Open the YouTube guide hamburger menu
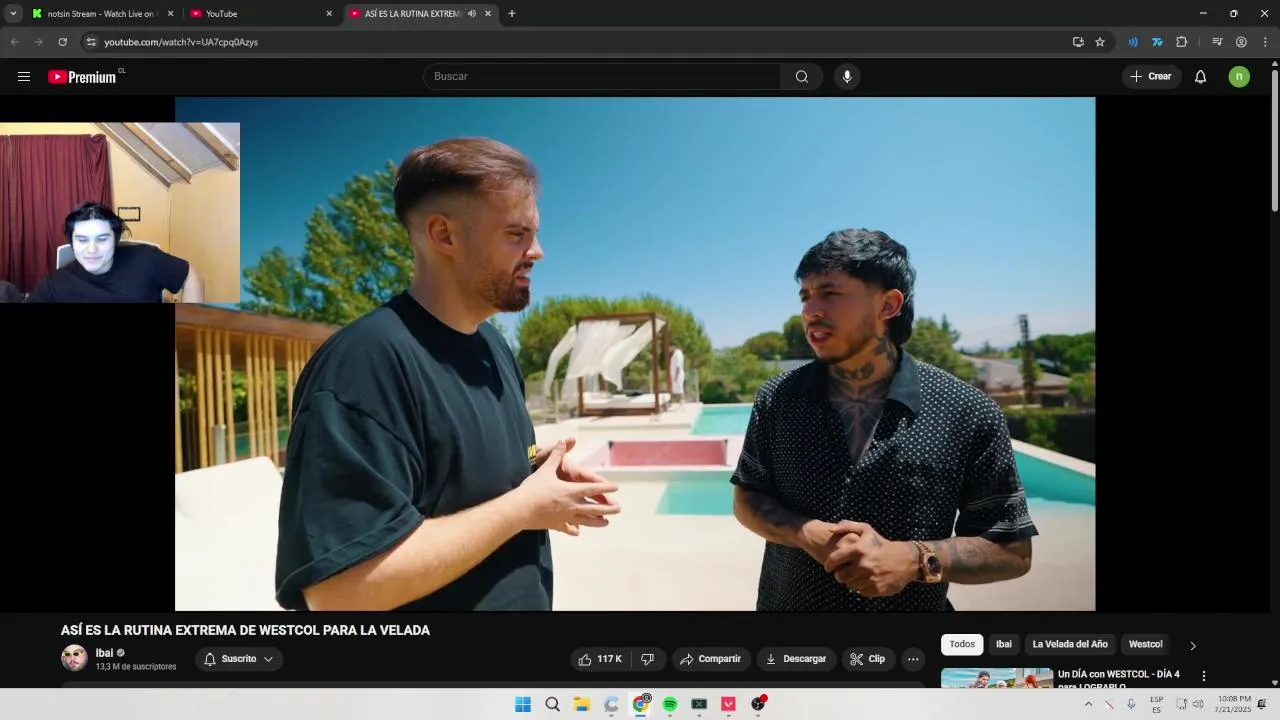Image resolution: width=1280 pixels, height=720 pixels. click(x=24, y=77)
